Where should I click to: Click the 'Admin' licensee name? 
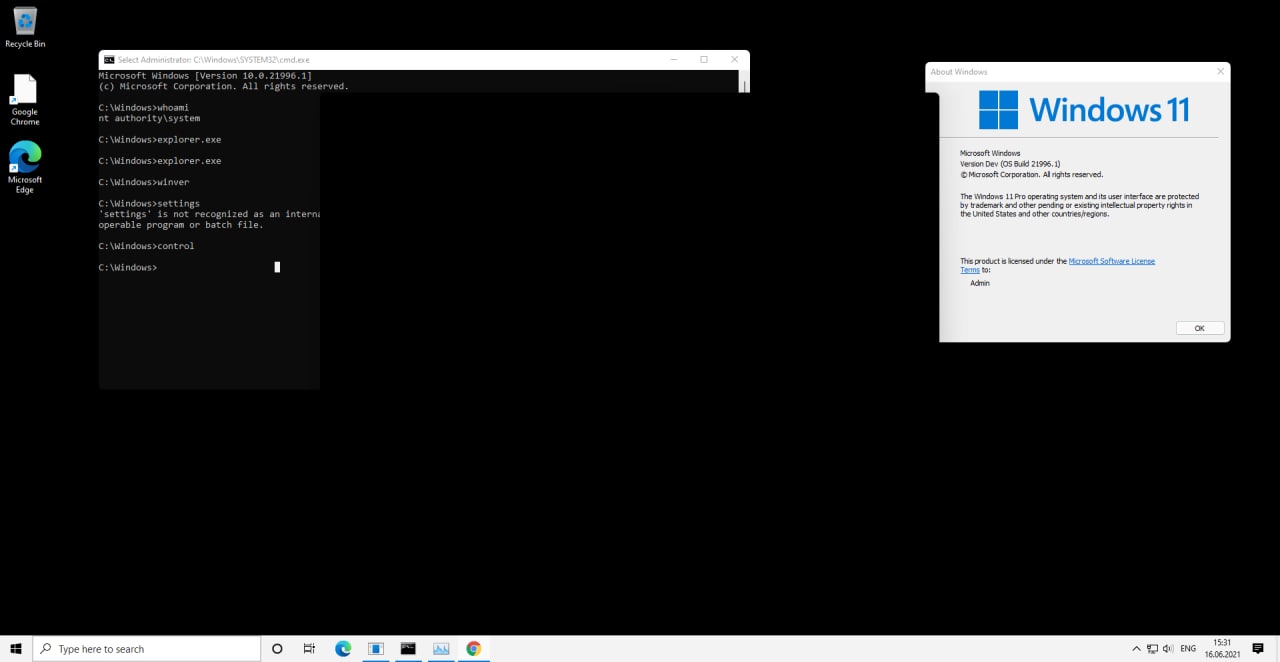click(x=980, y=283)
